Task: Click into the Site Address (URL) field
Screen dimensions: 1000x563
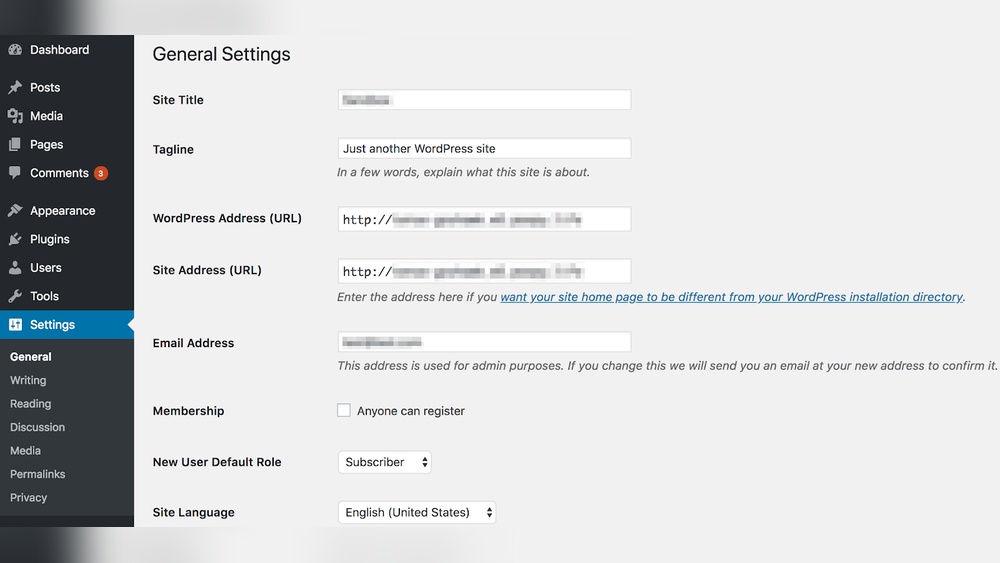Action: [x=485, y=271]
